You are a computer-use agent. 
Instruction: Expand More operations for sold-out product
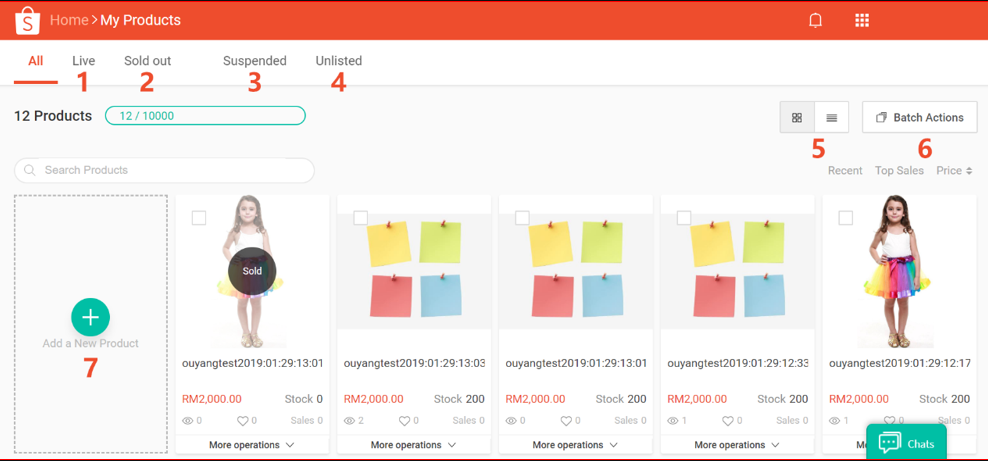click(252, 445)
